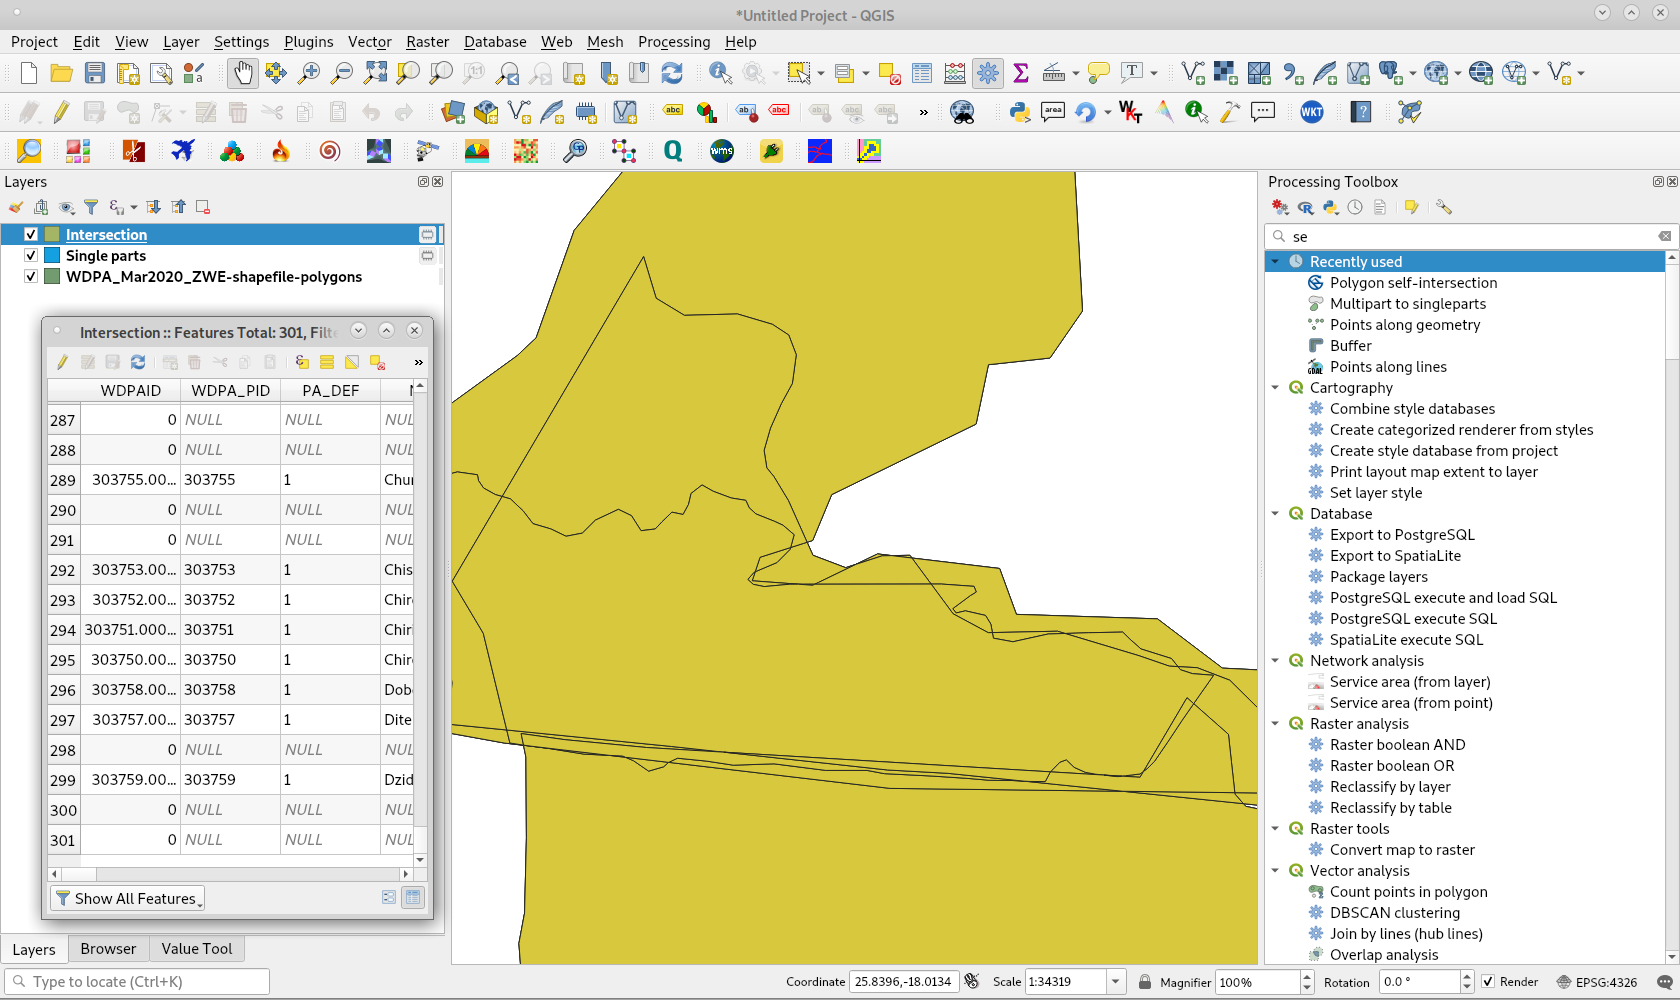Open a project with folder icon
Image resolution: width=1680 pixels, height=1000 pixels.
pyautogui.click(x=61, y=73)
